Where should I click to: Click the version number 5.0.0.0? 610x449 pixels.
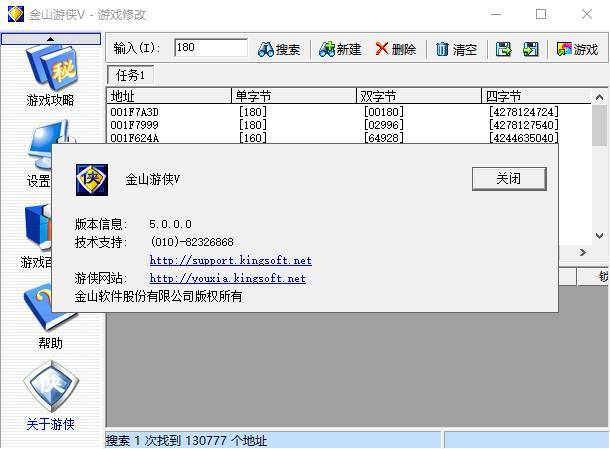(x=170, y=224)
